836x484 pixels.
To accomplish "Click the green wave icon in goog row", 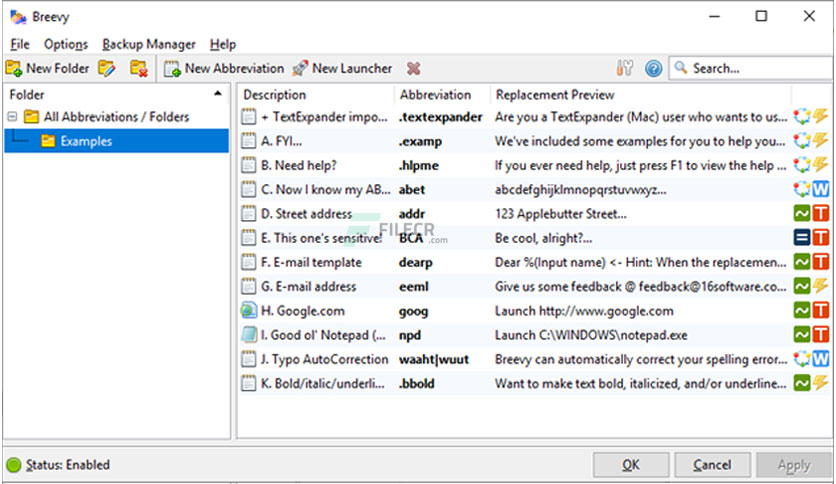I will 802,310.
